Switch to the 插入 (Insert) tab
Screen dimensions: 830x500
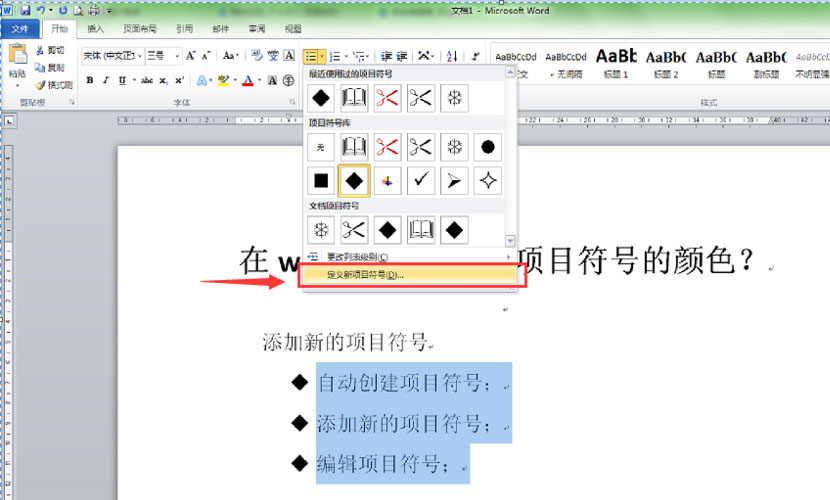[95, 29]
